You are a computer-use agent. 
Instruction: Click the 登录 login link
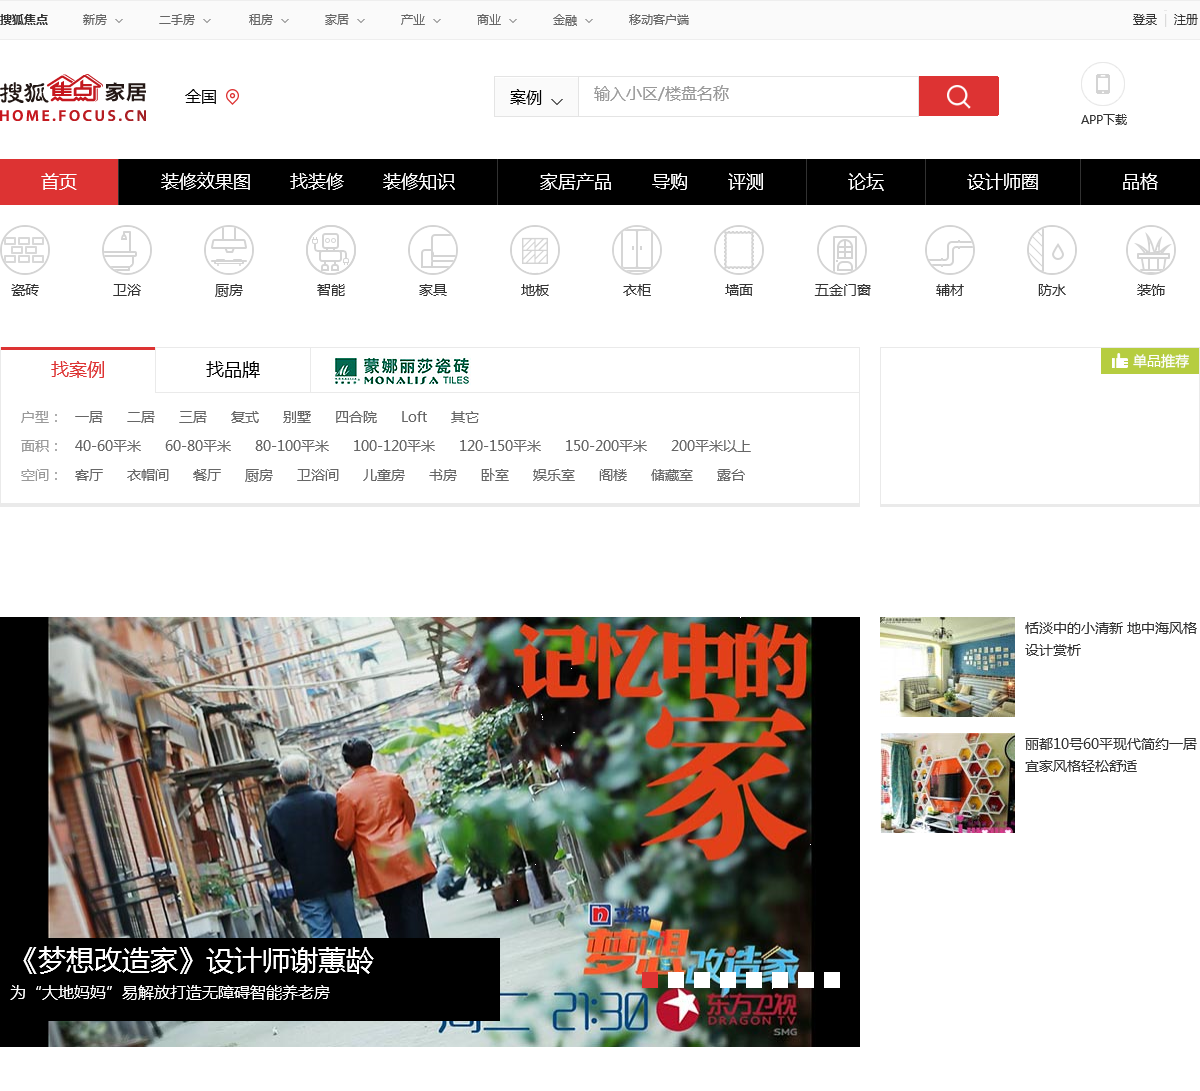pyautogui.click(x=1145, y=20)
